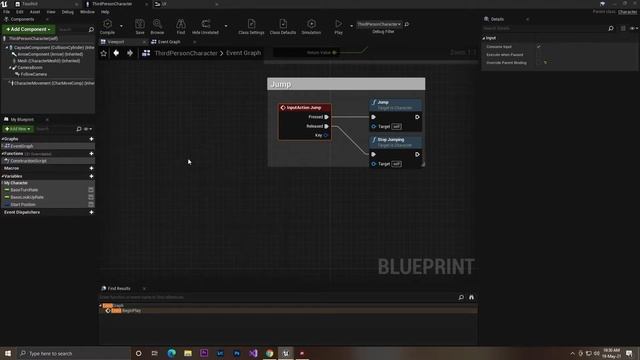Add a new macro with plus icon
Viewport: 640px width, 360px height.
pos(91,168)
